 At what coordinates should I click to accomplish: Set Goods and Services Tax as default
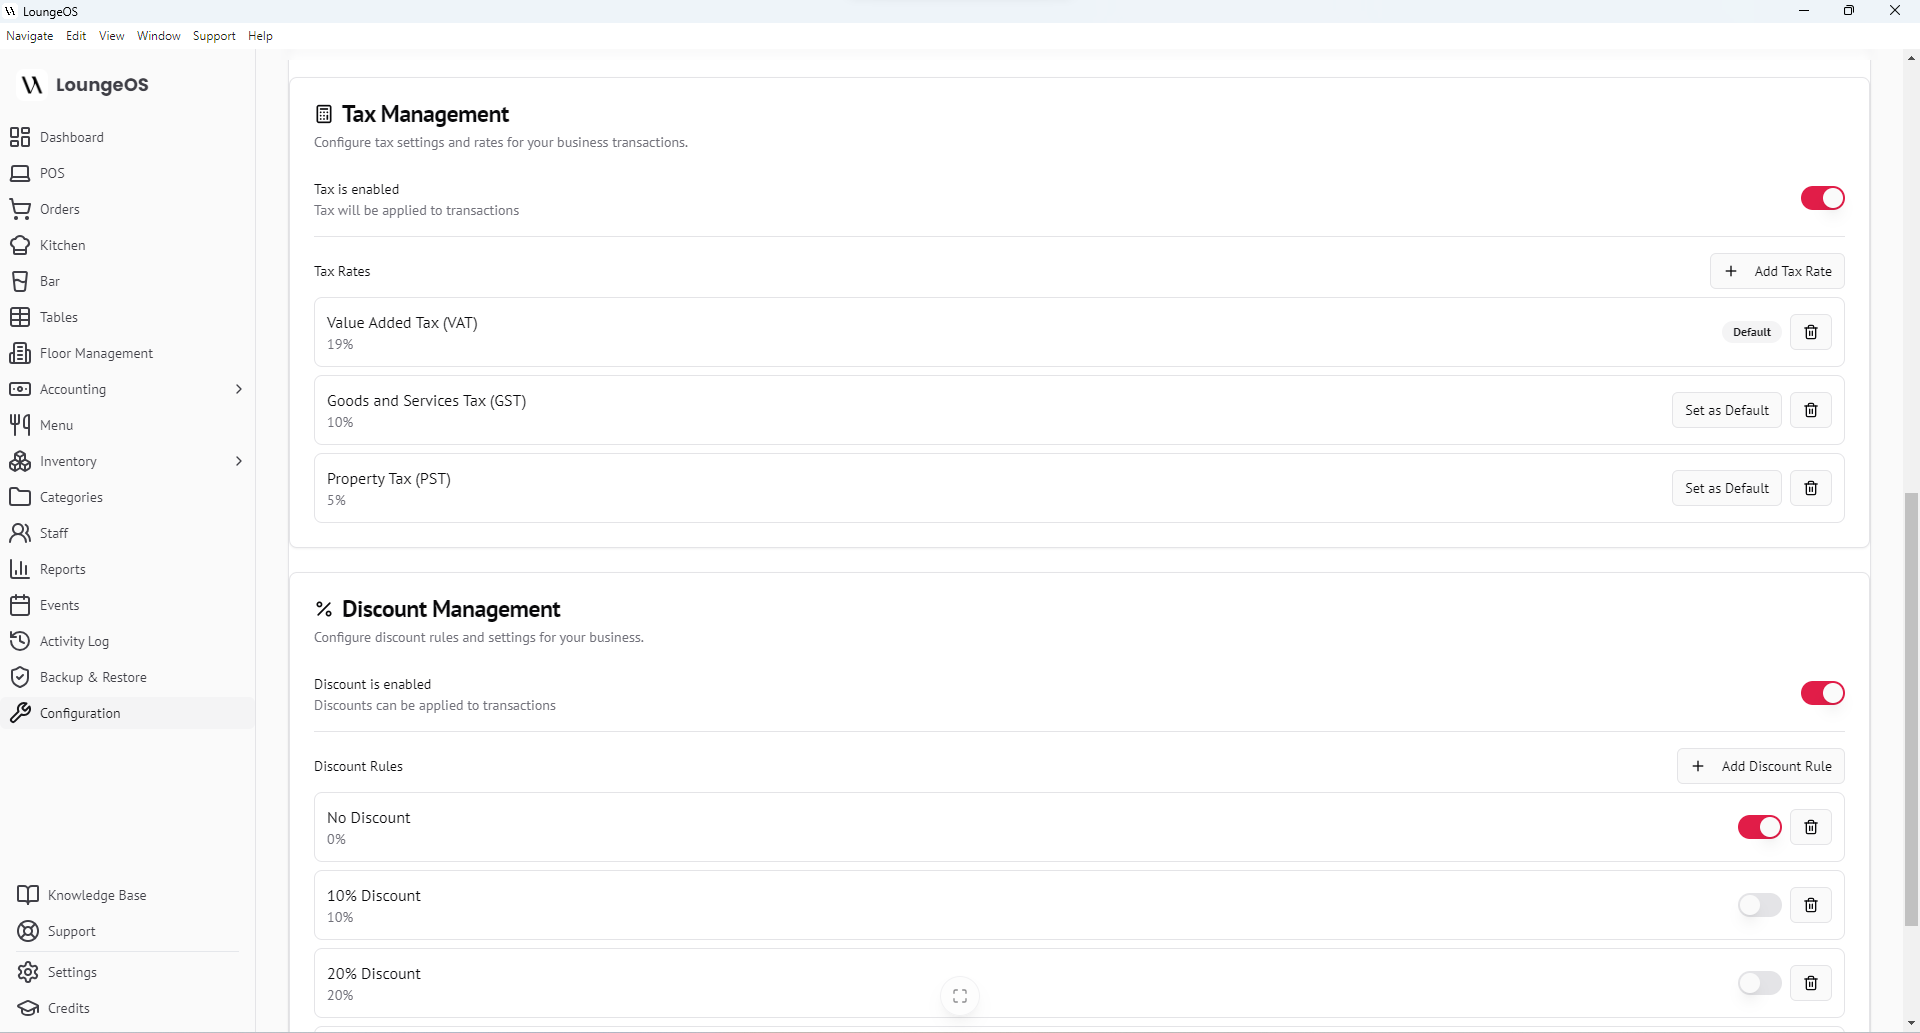[1726, 410]
